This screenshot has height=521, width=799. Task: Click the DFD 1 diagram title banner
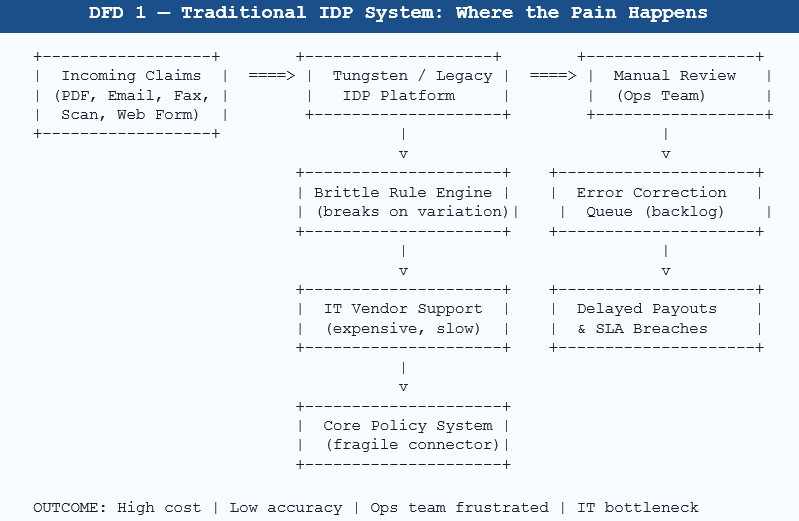tap(399, 13)
